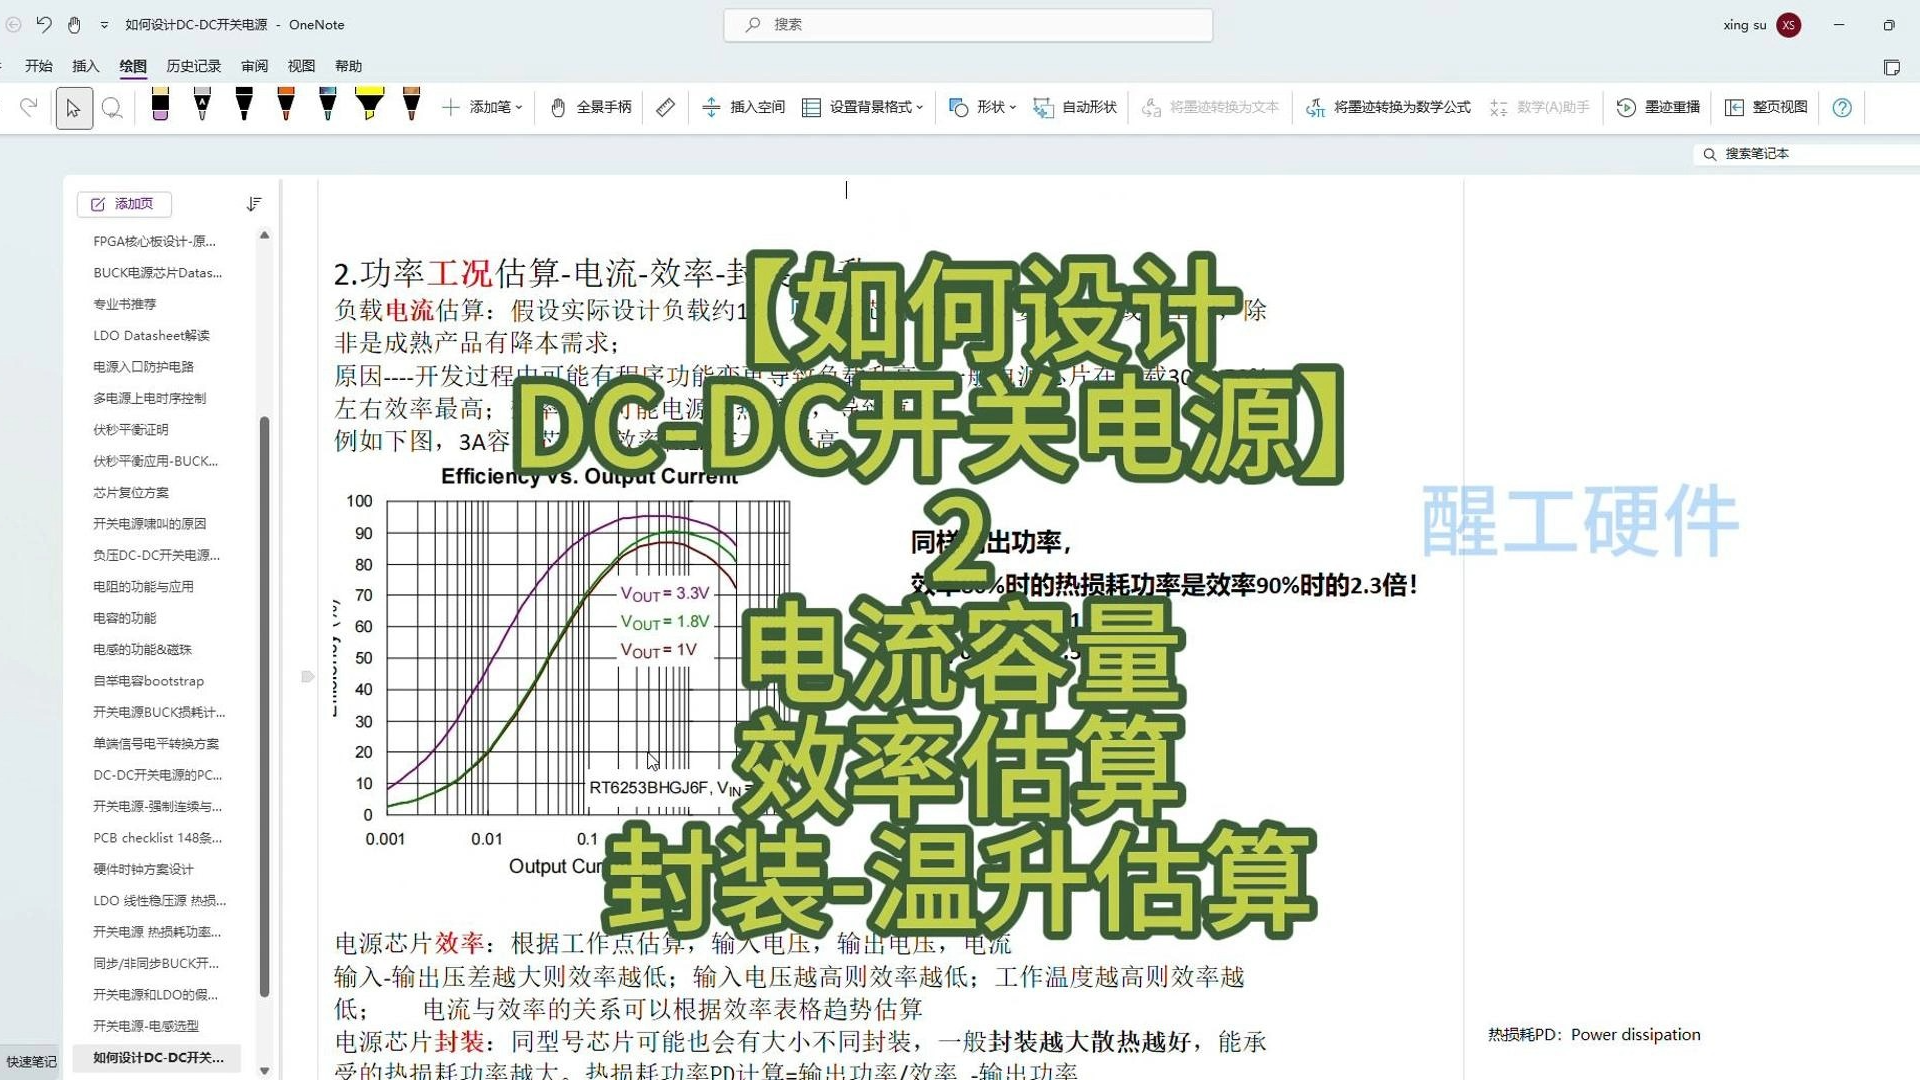
Task: Redo the last ink action
Action: (x=29, y=107)
